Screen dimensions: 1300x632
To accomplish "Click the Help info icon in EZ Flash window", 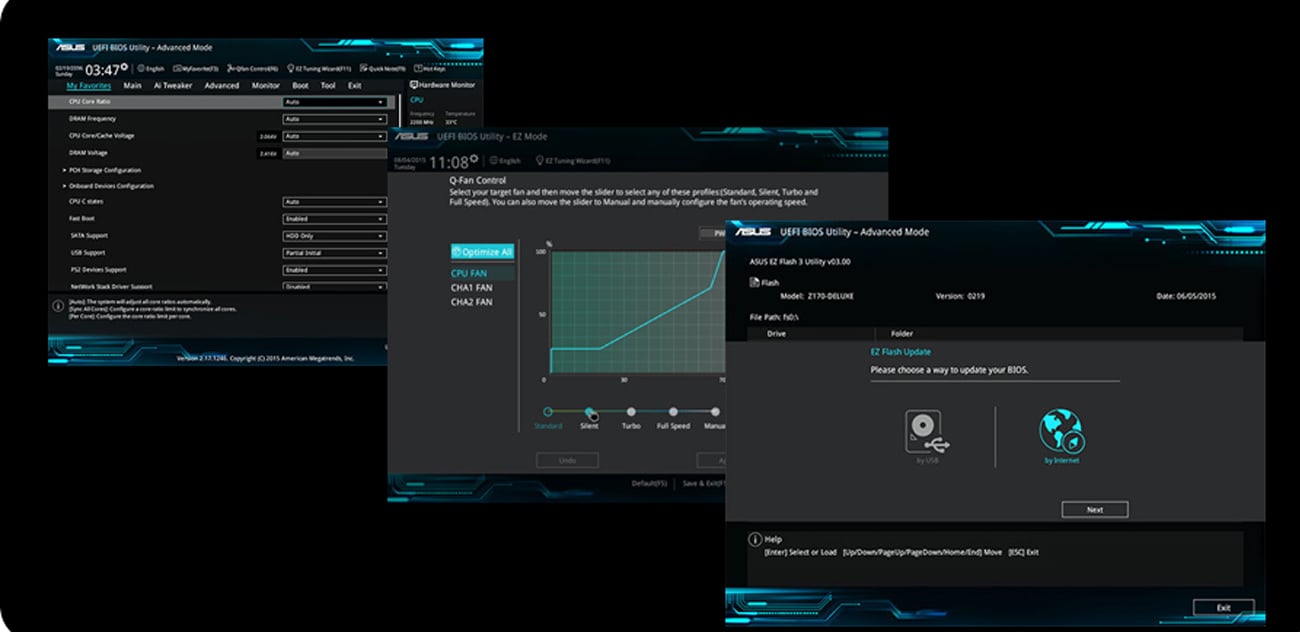I will (756, 539).
